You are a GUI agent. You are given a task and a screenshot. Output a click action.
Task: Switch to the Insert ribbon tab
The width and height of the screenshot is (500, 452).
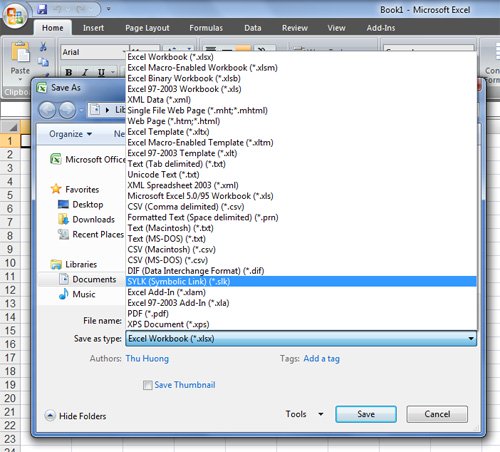click(93, 28)
